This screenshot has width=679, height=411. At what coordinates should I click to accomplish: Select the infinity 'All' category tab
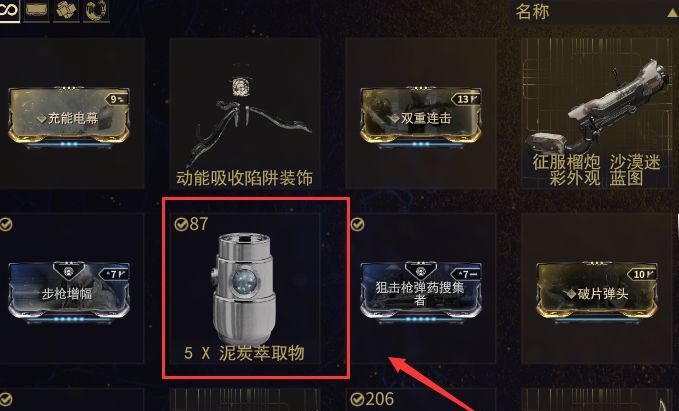pyautogui.click(x=9, y=10)
